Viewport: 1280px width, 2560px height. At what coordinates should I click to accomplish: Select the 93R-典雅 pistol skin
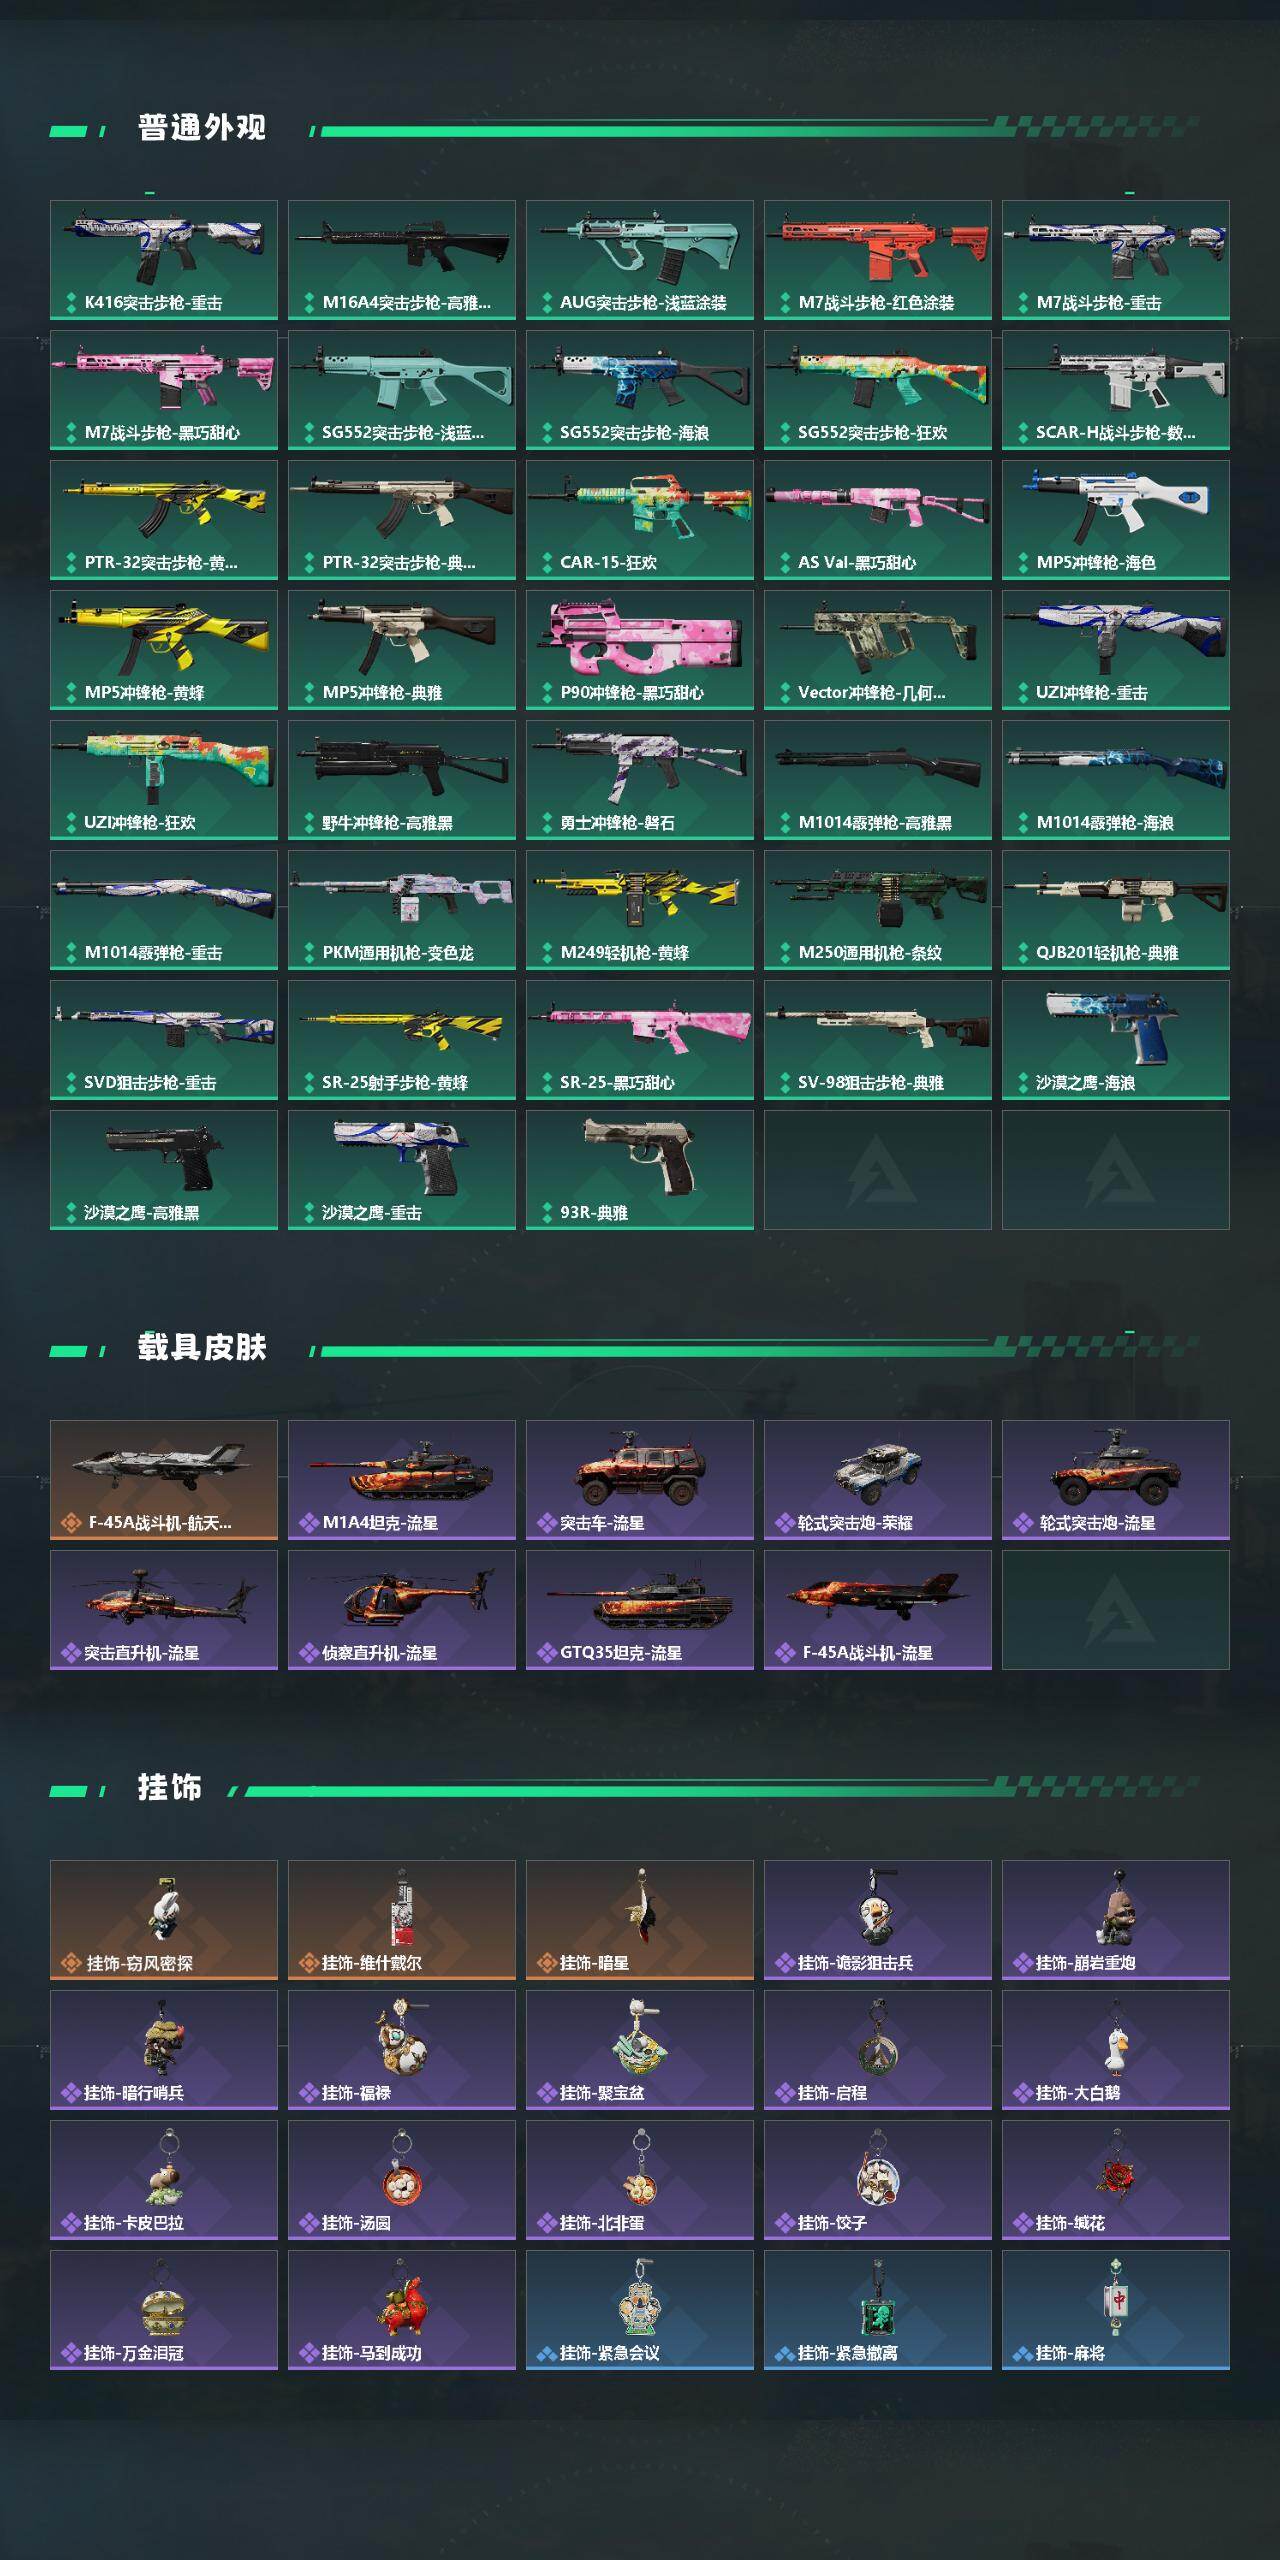640,1170
